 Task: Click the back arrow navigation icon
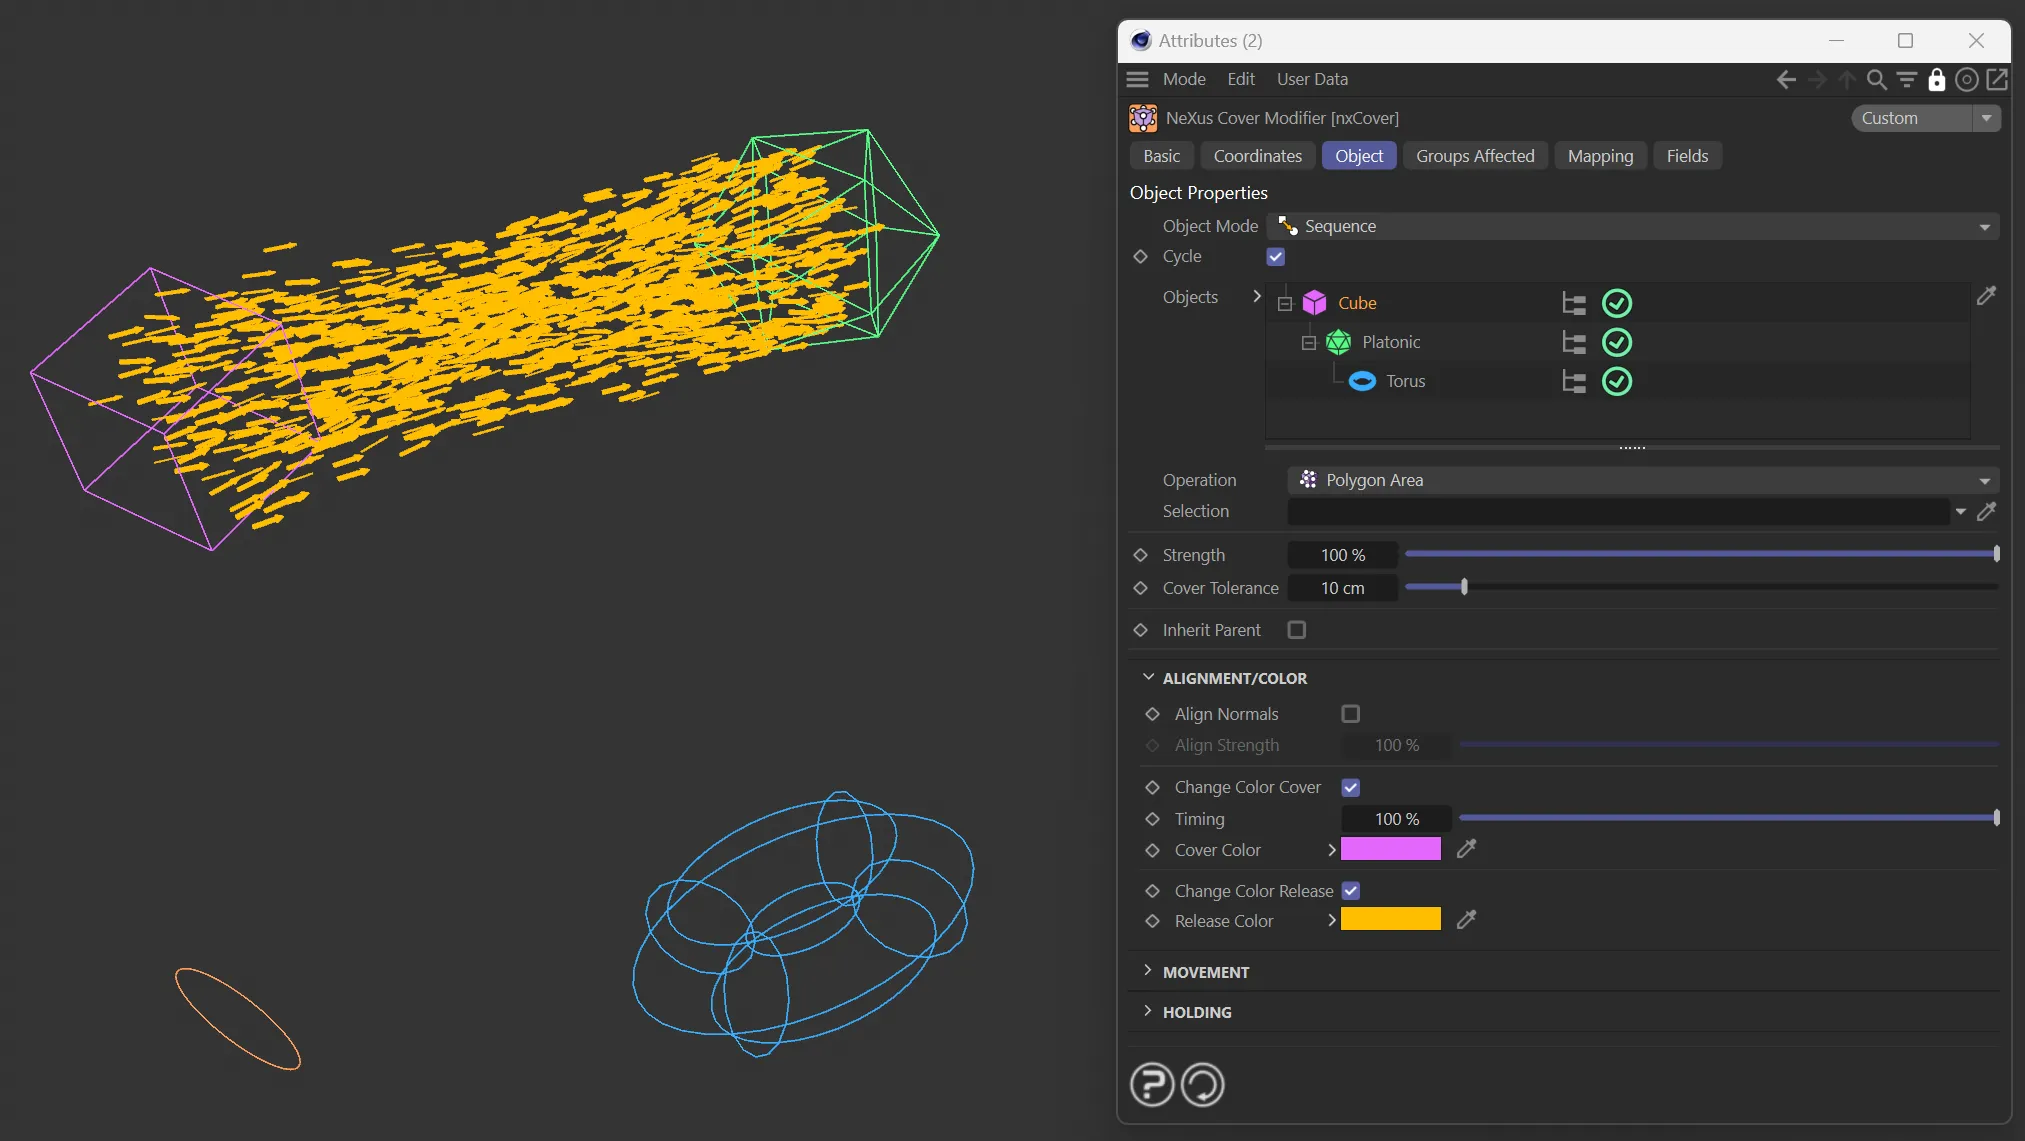coord(1786,79)
